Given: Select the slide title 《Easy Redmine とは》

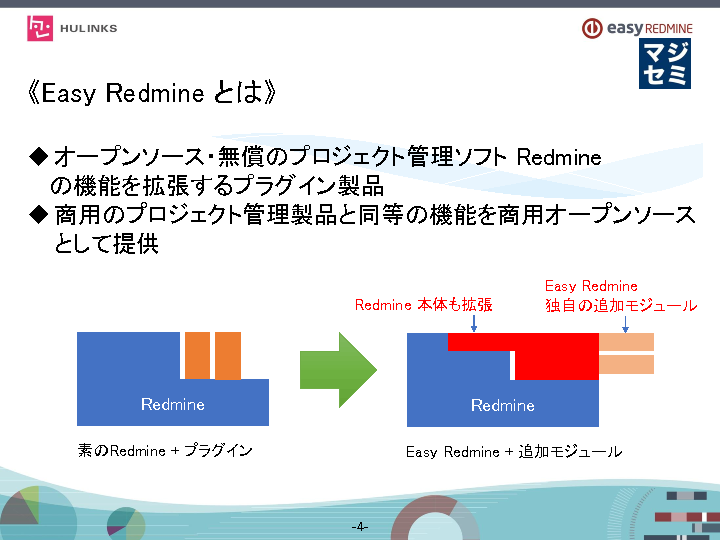Looking at the screenshot, I should coord(152,94).
